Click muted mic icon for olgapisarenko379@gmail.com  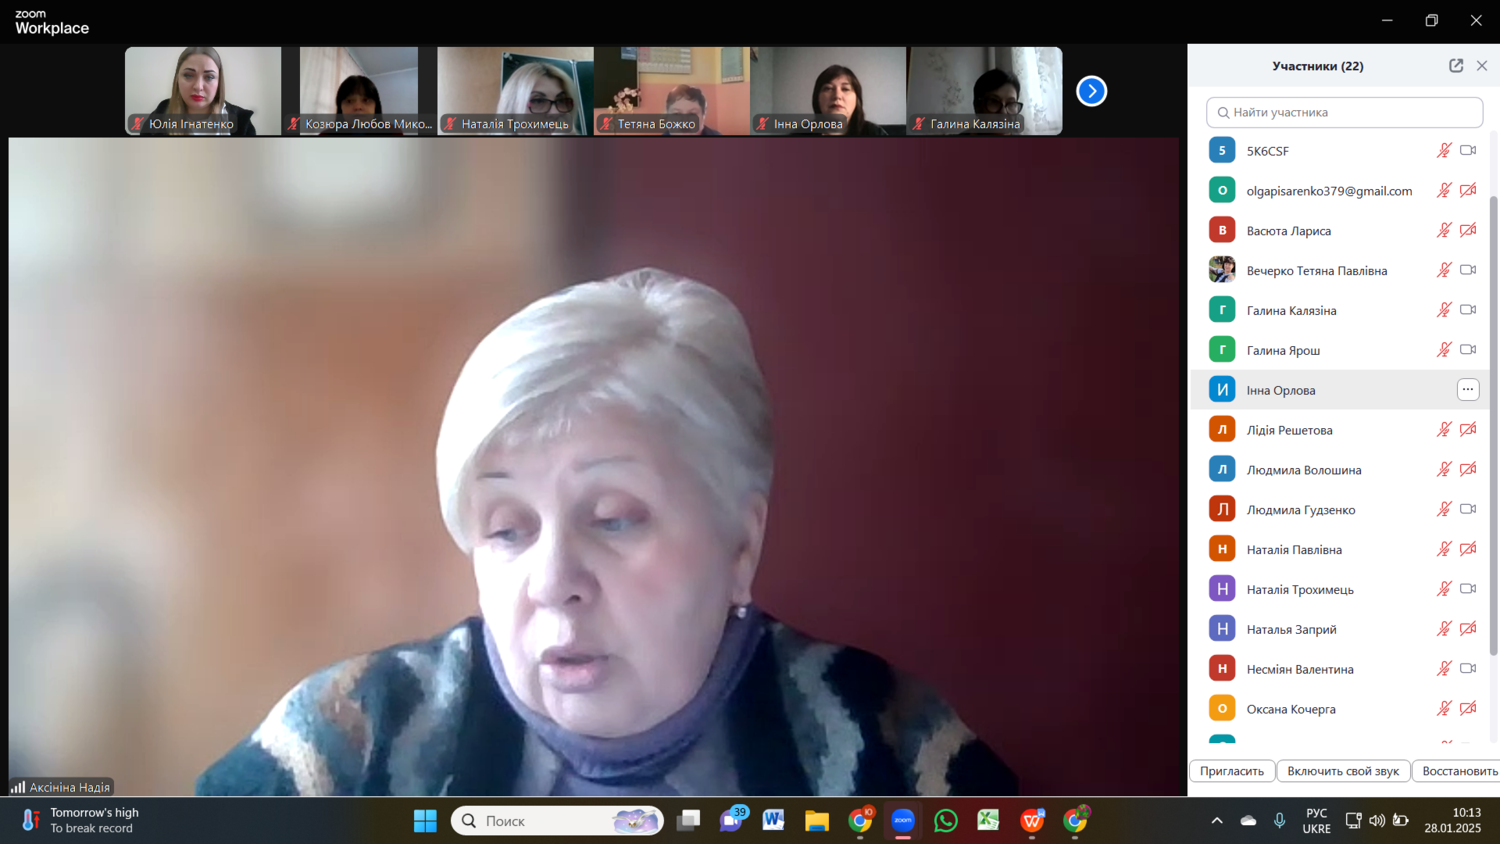pyautogui.click(x=1444, y=191)
